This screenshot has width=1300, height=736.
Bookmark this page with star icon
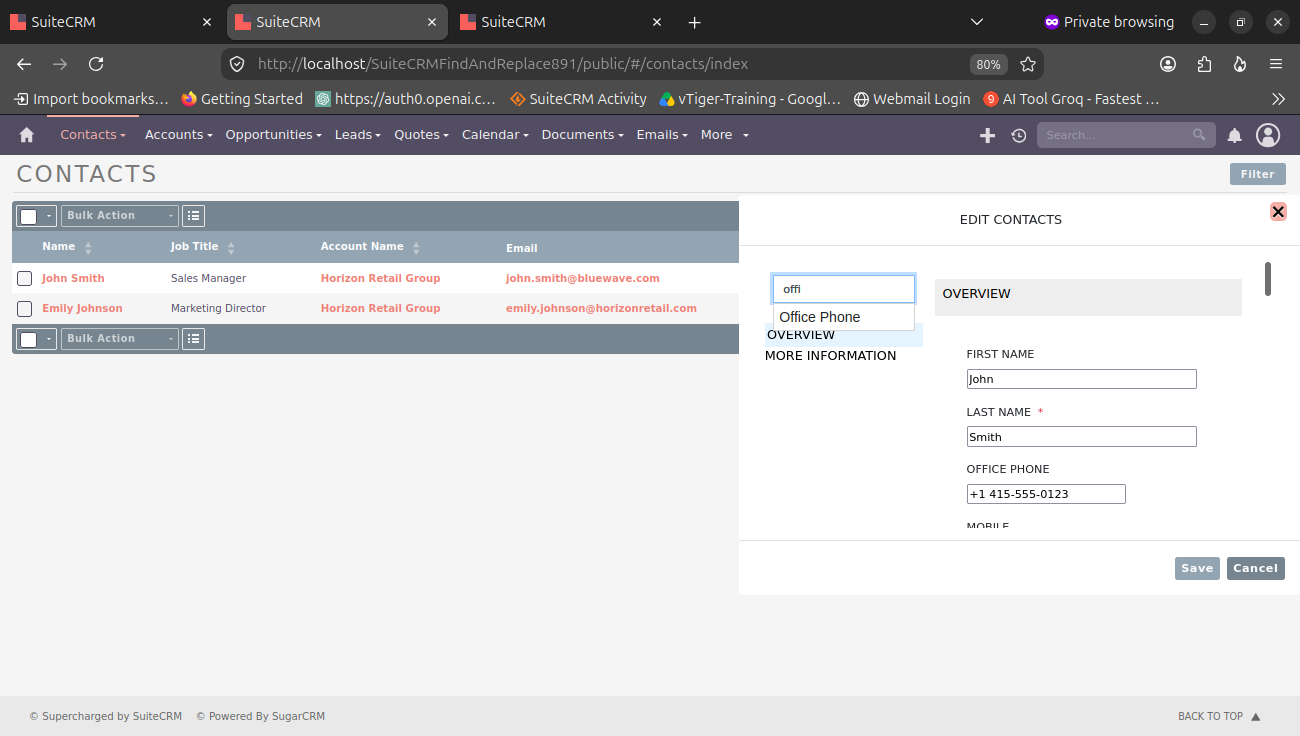click(1028, 64)
